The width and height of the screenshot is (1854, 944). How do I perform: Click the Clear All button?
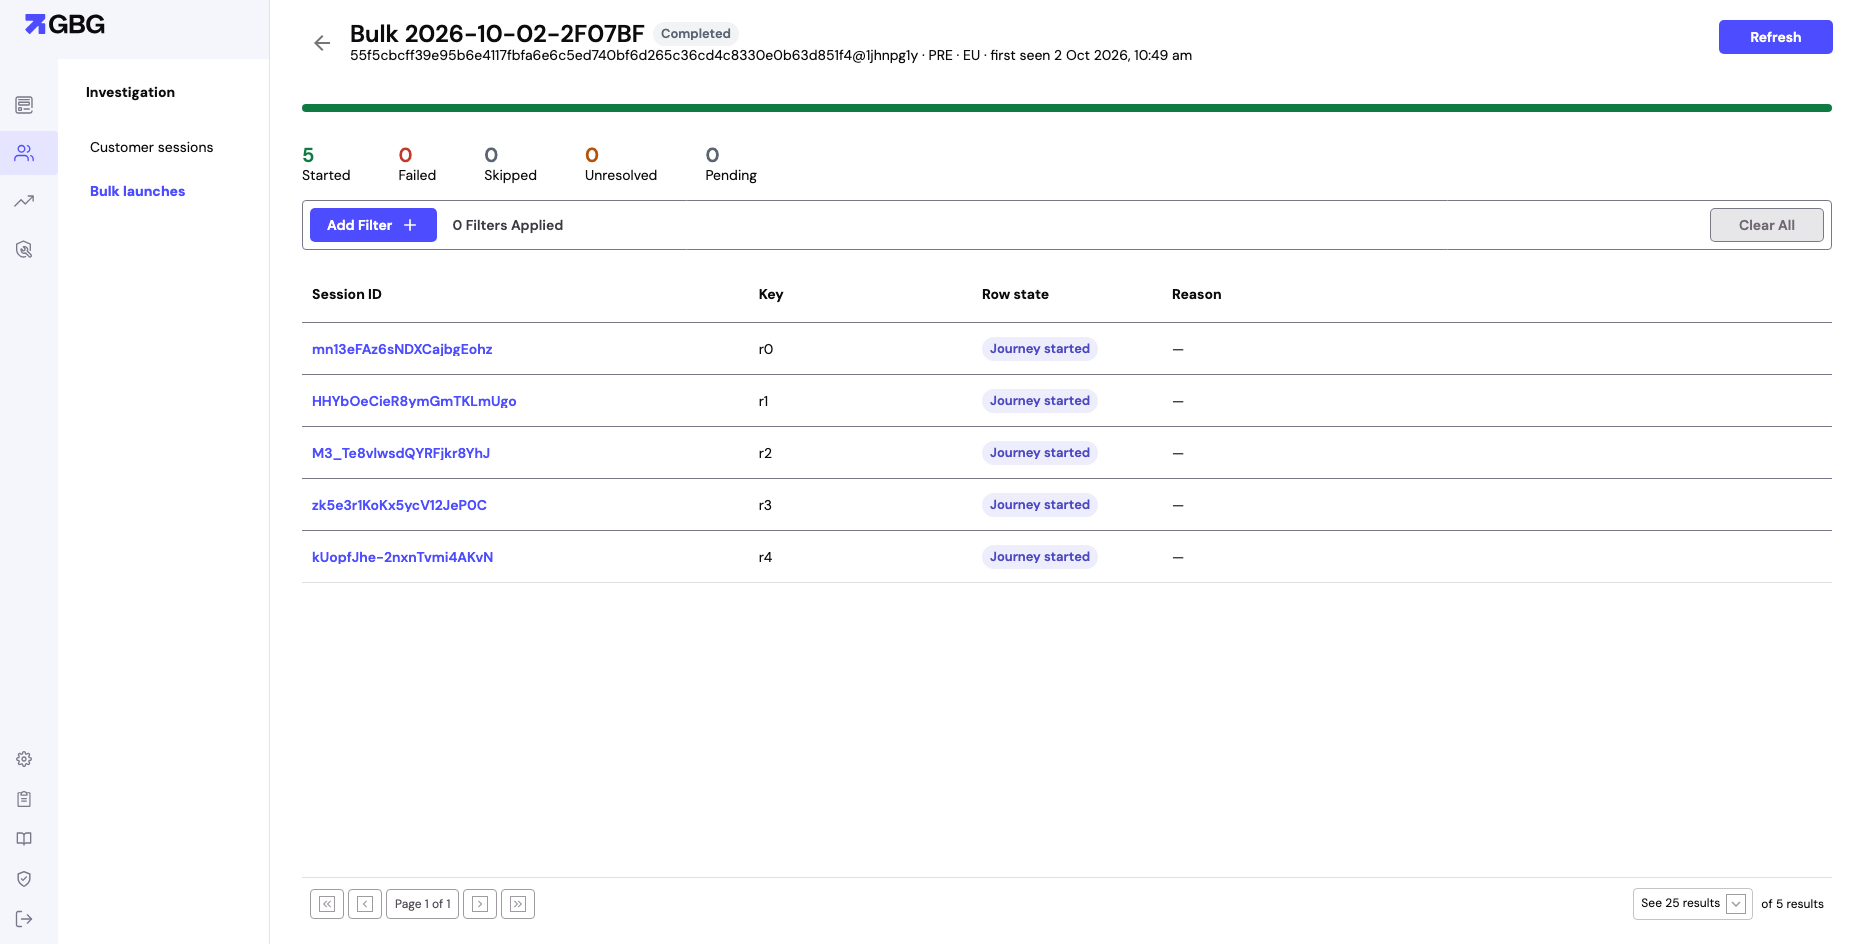pyautogui.click(x=1766, y=225)
